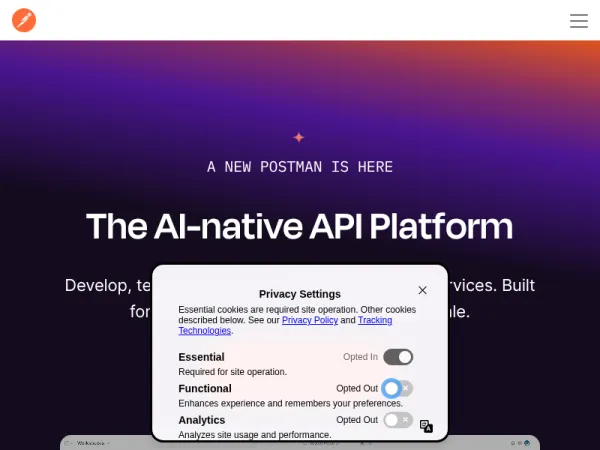600x450 pixels.
Task: Click the Postman logo icon
Action: click(24, 20)
